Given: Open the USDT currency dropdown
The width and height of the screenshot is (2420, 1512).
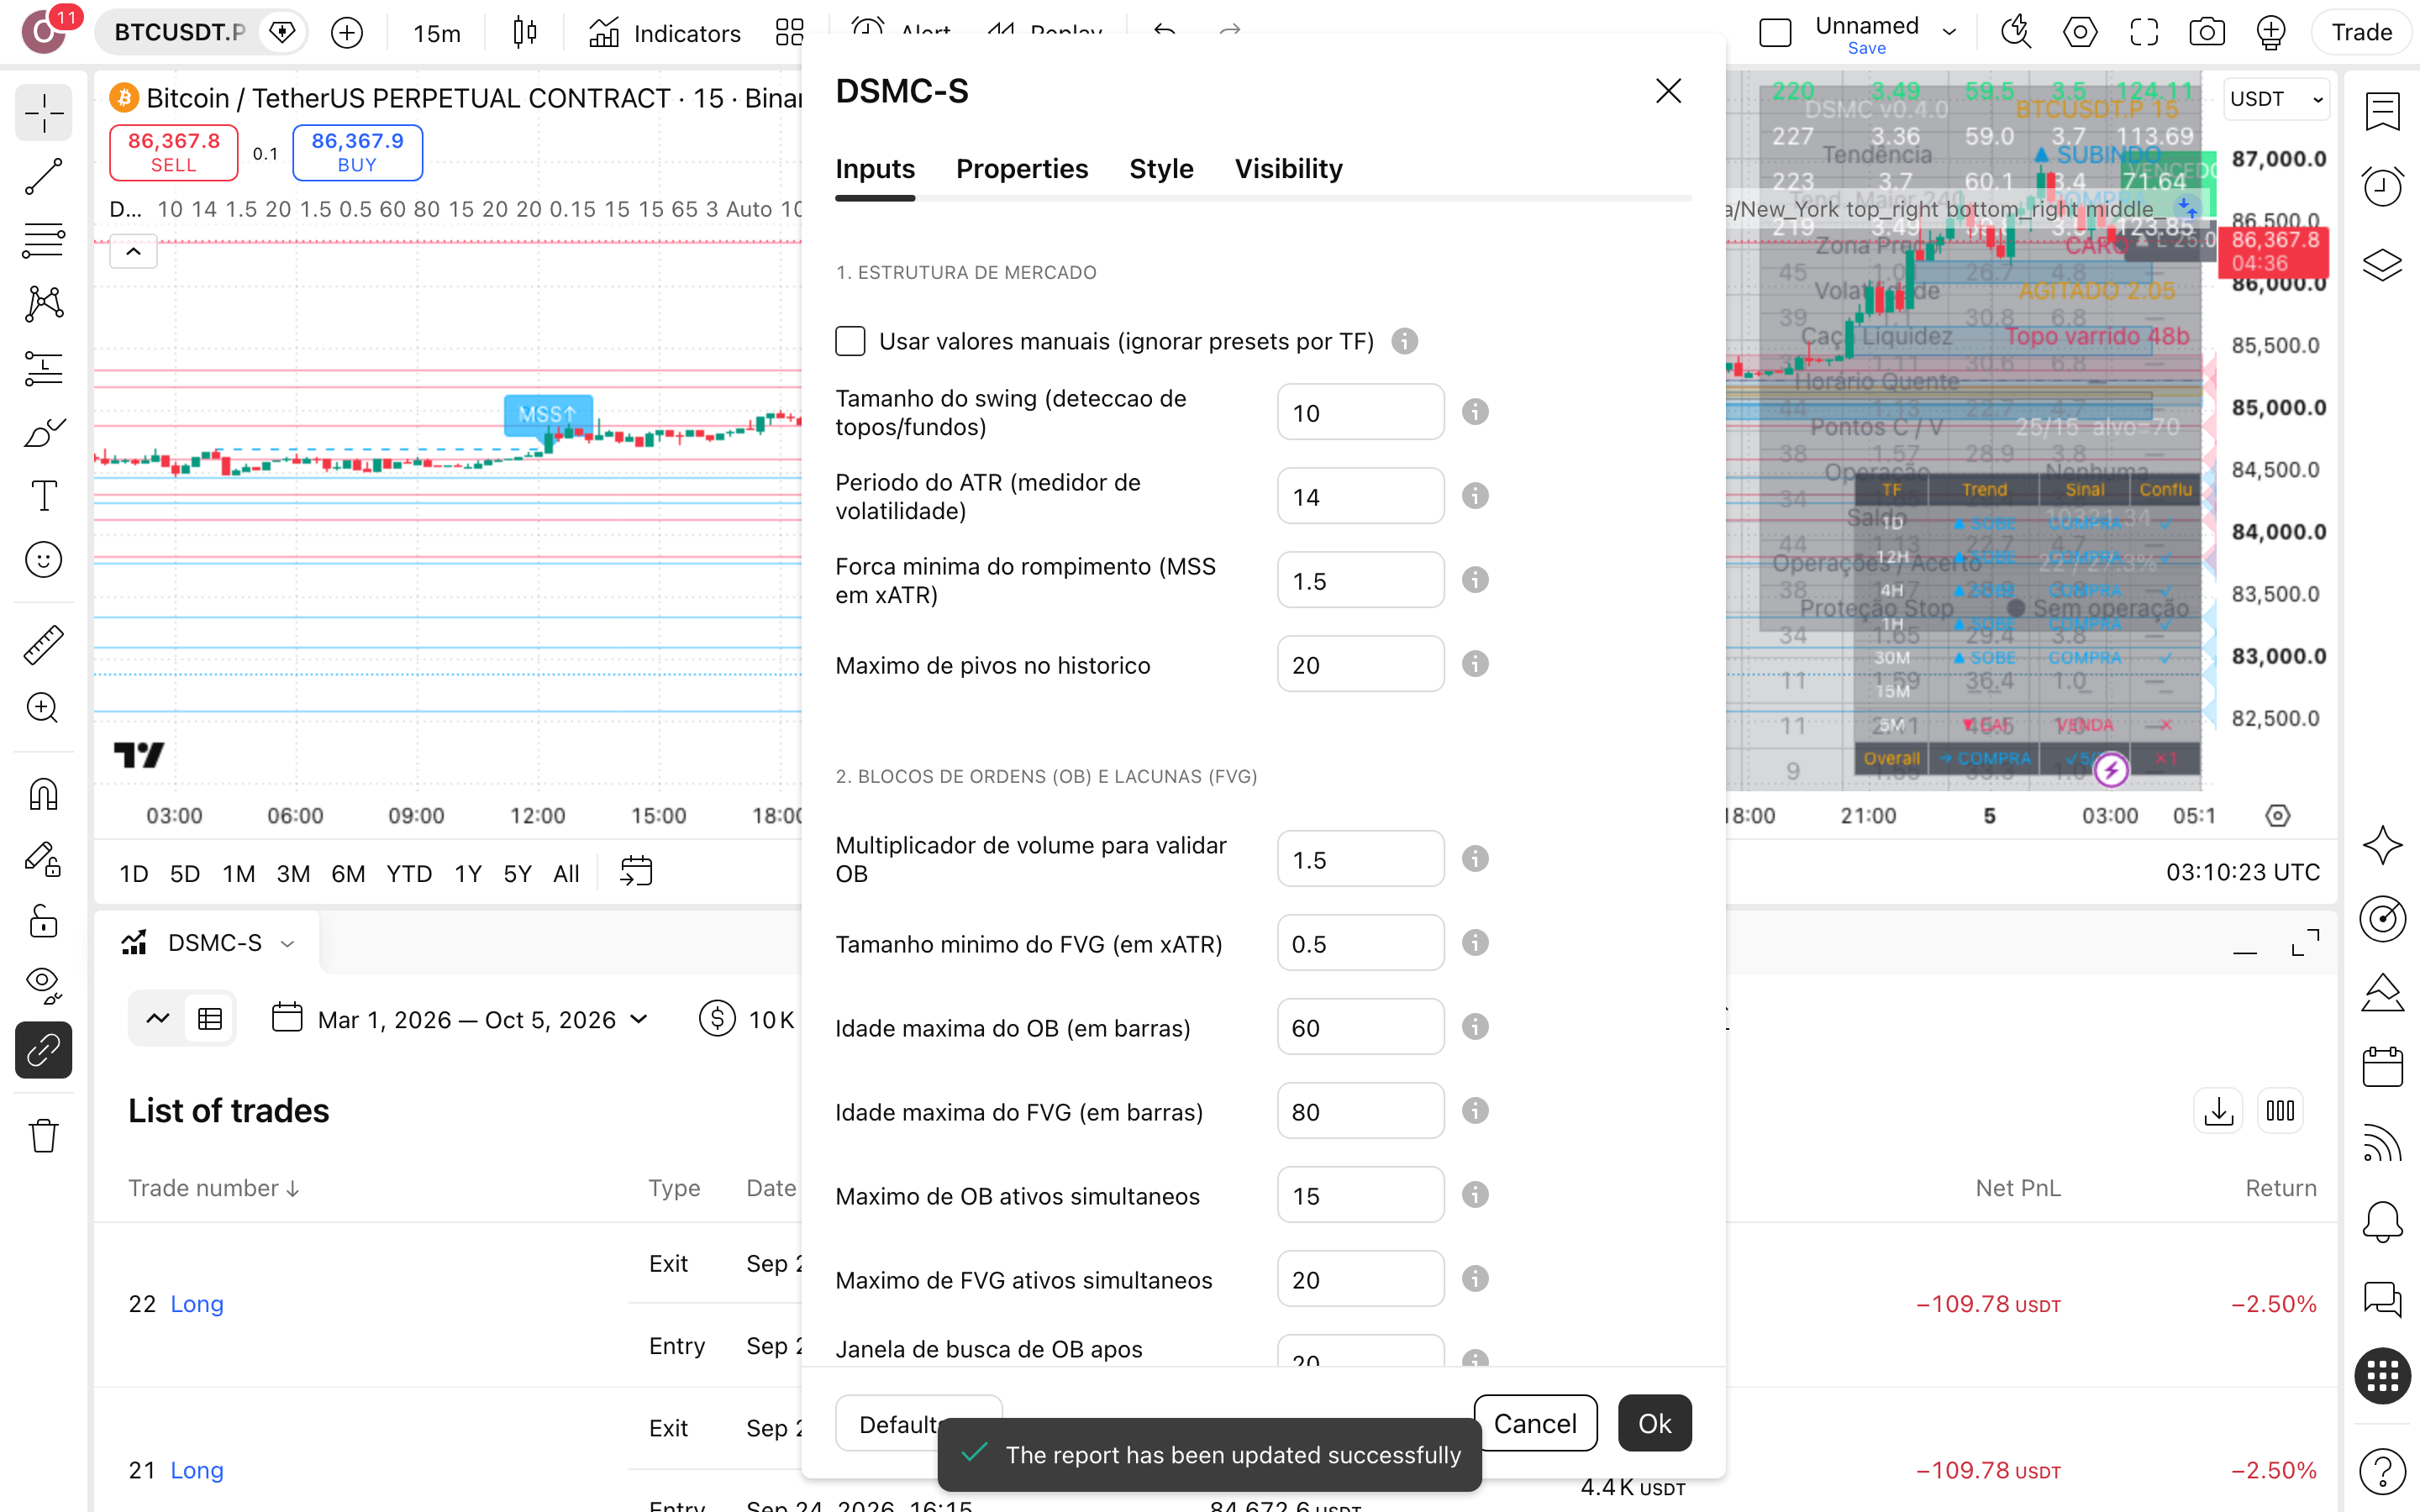Looking at the screenshot, I should [2276, 99].
